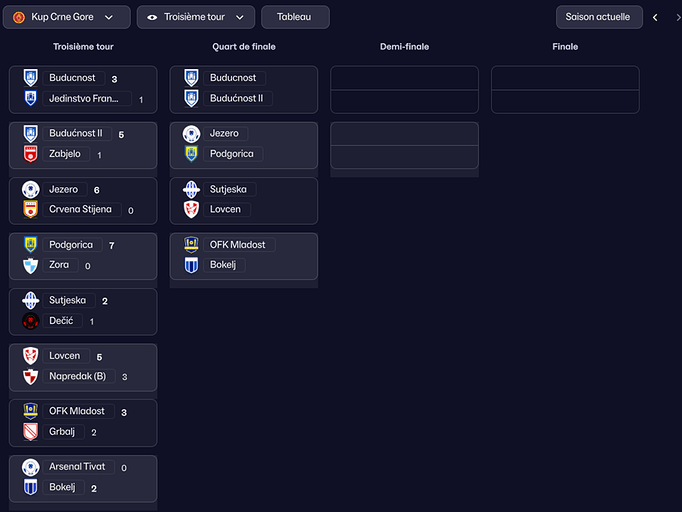The height and width of the screenshot is (512, 682).
Task: Click the Zora club crest icon
Action: [x=30, y=265]
